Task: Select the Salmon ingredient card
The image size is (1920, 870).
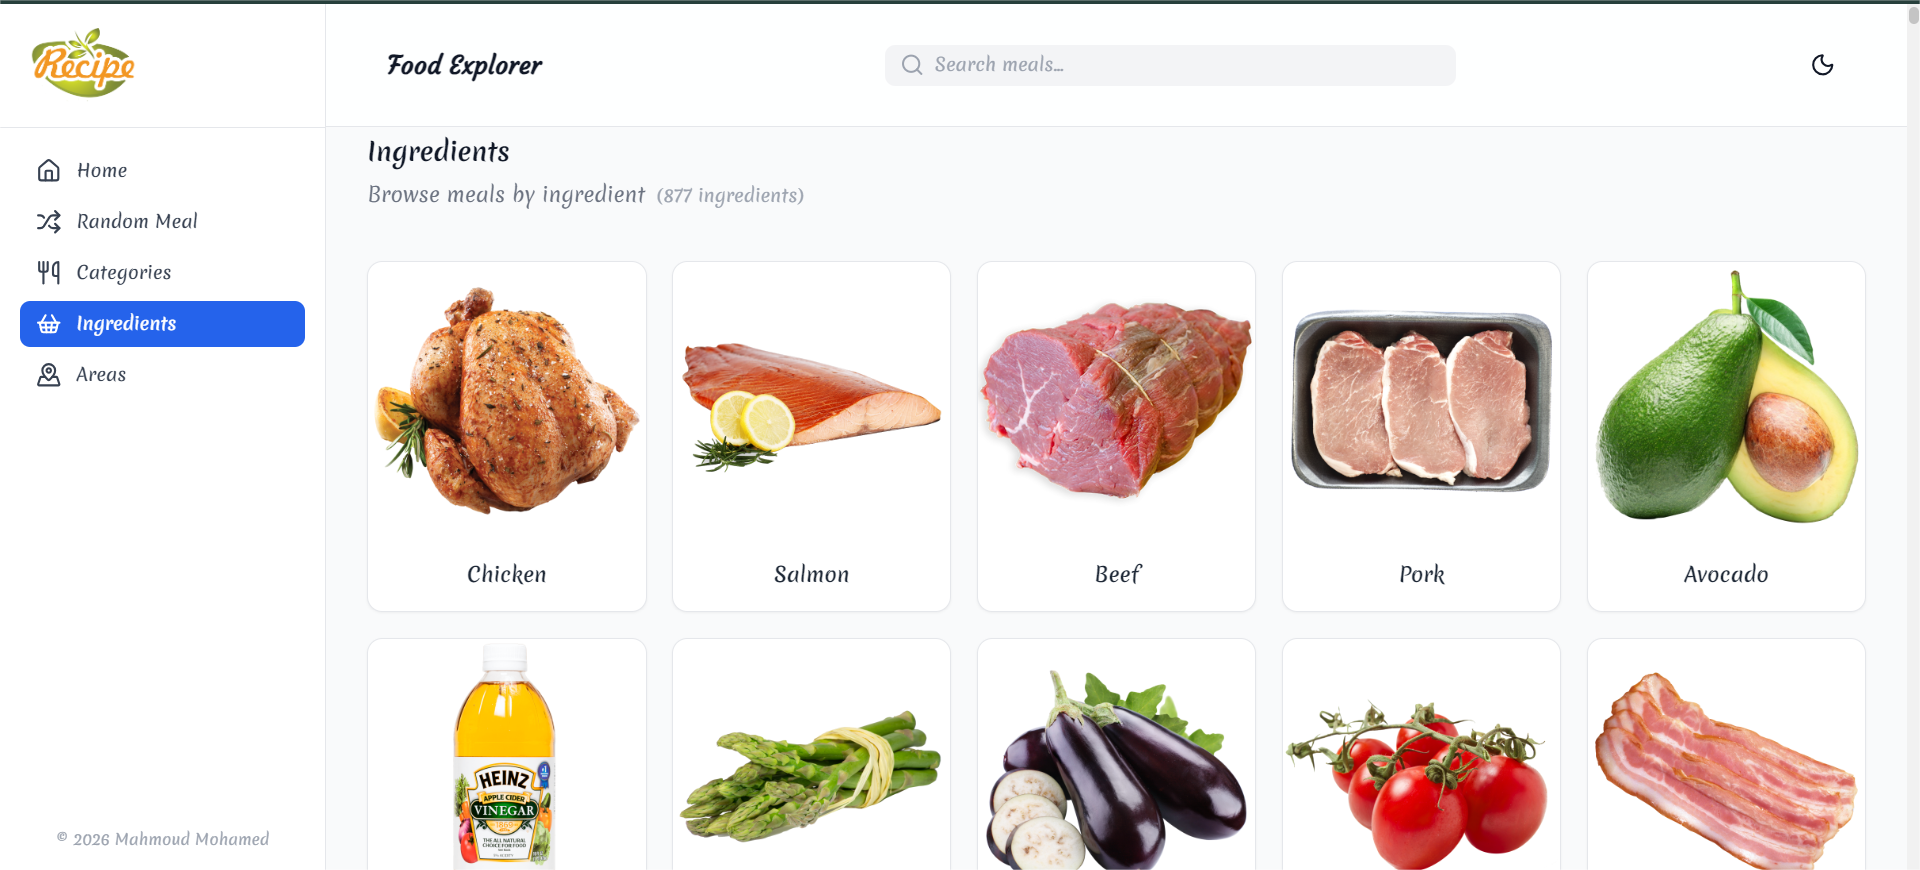Action: pos(811,436)
